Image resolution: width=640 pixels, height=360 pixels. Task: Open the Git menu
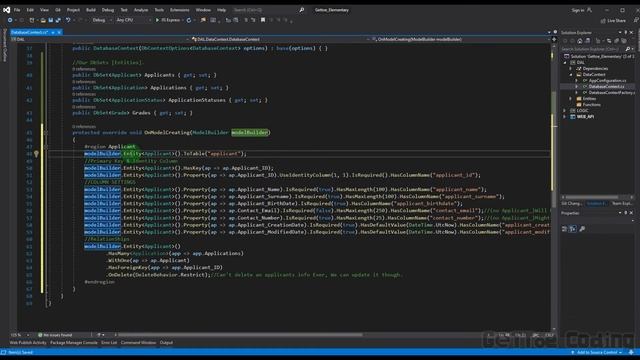click(58, 10)
